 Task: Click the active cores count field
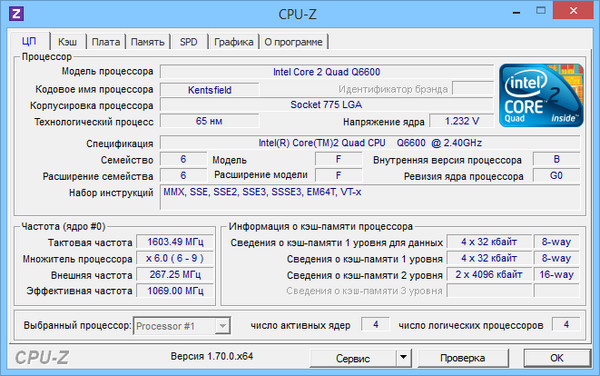coord(376,325)
